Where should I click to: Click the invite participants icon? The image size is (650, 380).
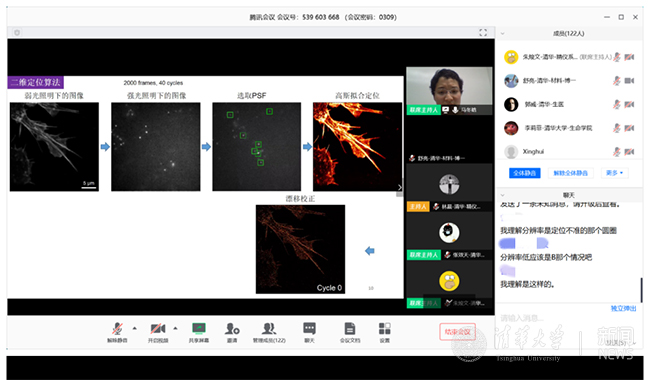[x=232, y=332]
